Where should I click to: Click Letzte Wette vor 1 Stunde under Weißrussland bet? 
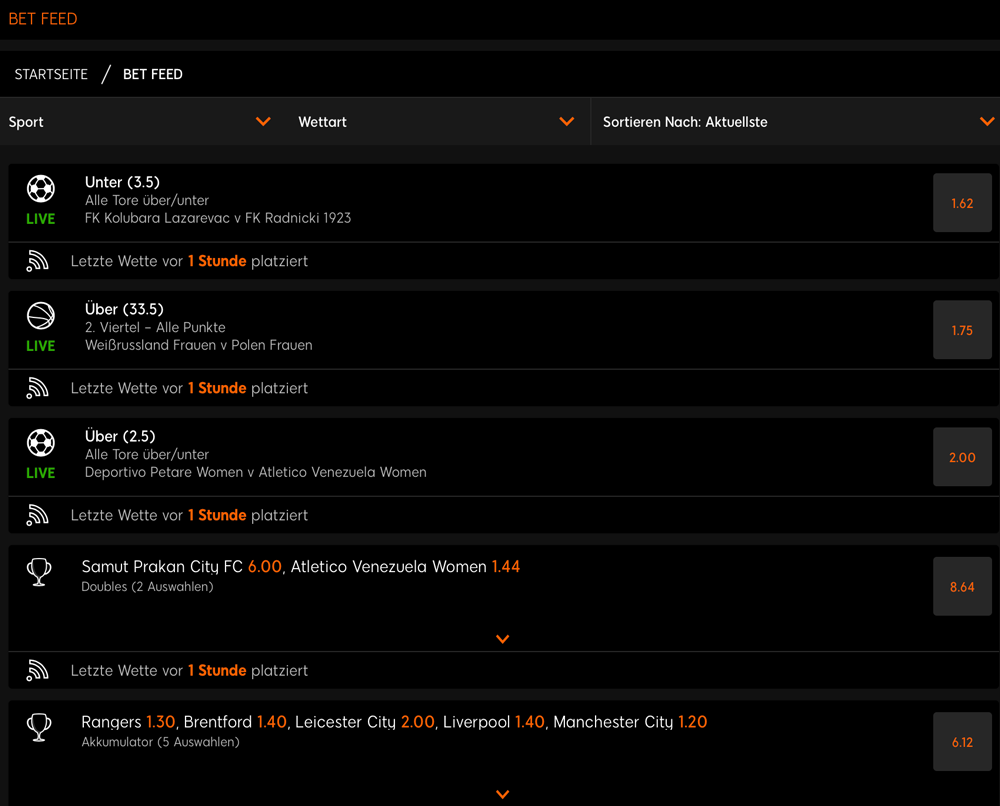tap(189, 388)
